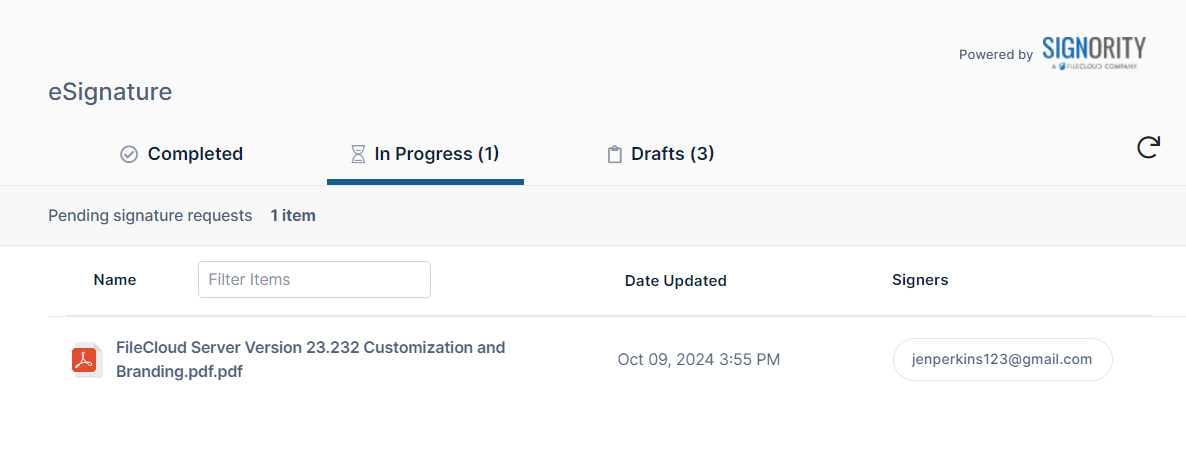Screen dimensions: 1186x457
Task: Click the clipboard icon beside Drafts
Action: point(615,155)
